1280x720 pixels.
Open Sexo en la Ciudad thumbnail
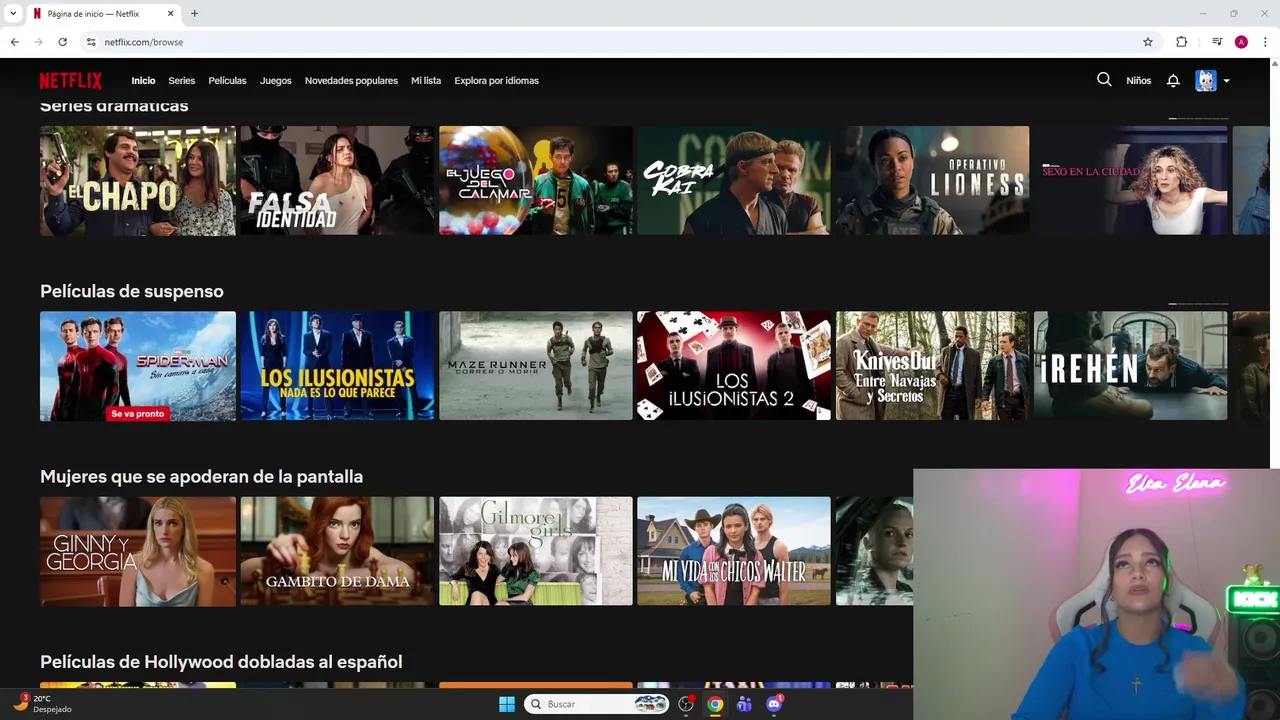pyautogui.click(x=1131, y=180)
